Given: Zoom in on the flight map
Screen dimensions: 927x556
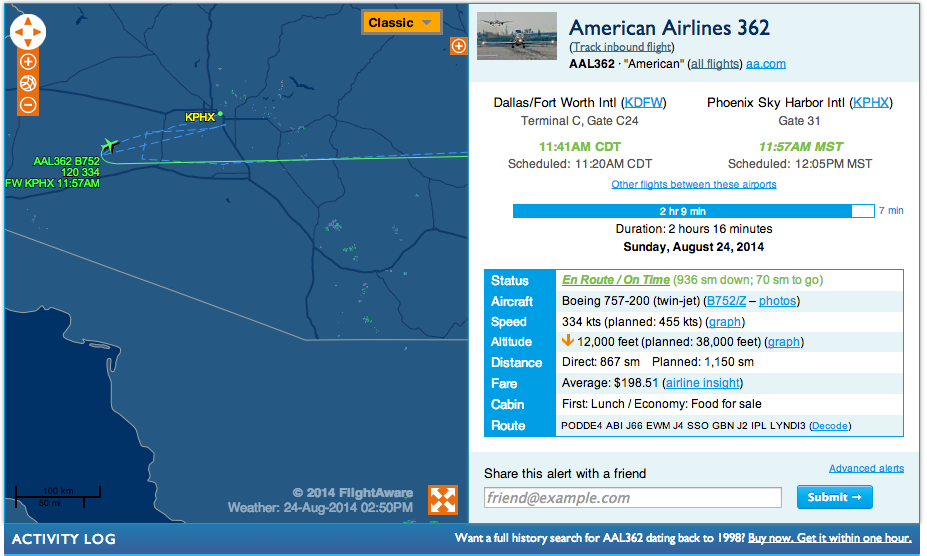Looking at the screenshot, I should (28, 62).
